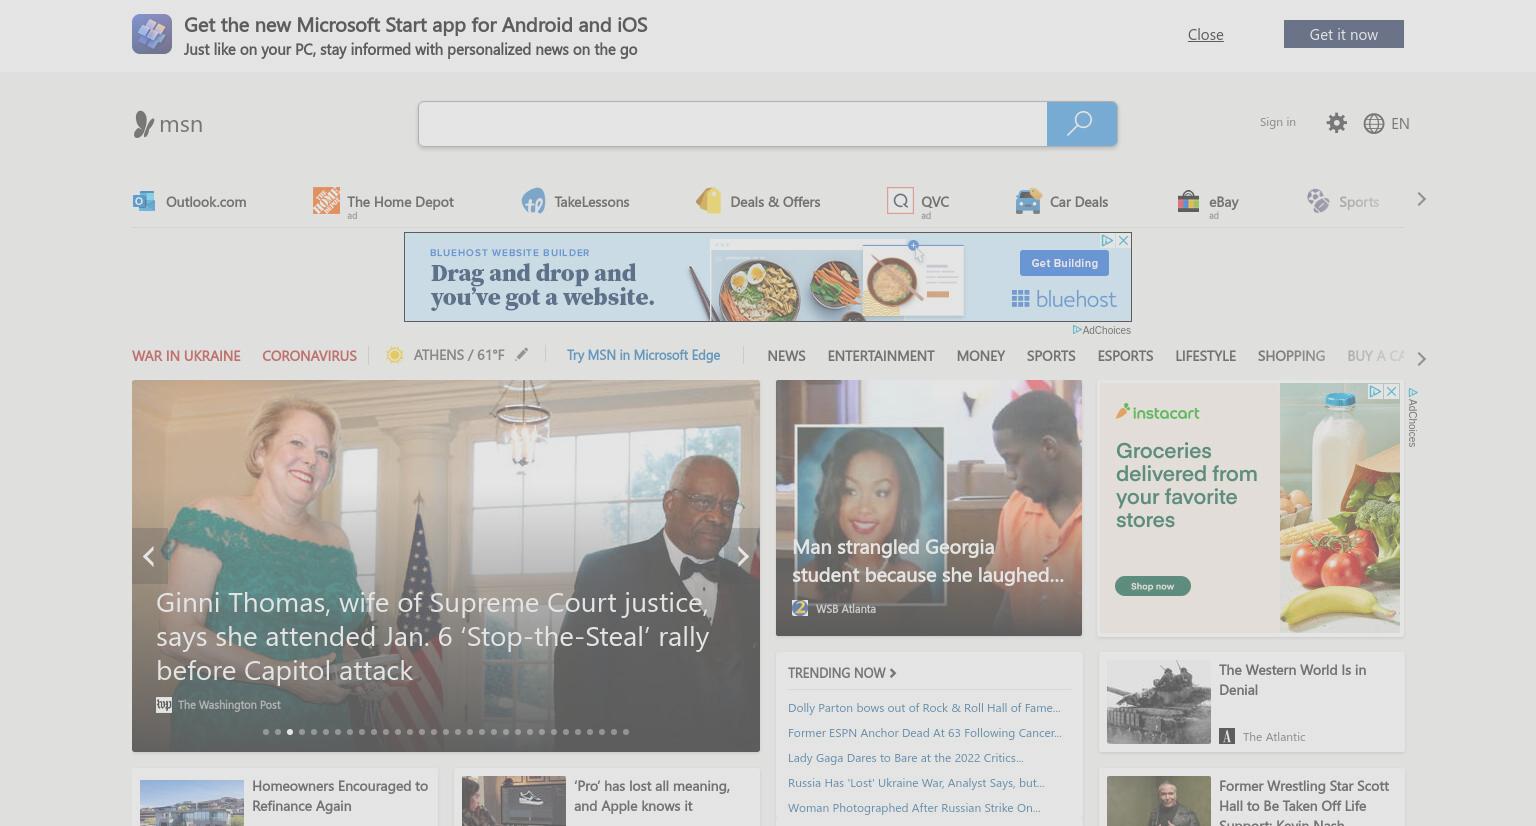Viewport: 1536px width, 826px height.
Task: Focus the web search input field
Action: click(732, 124)
